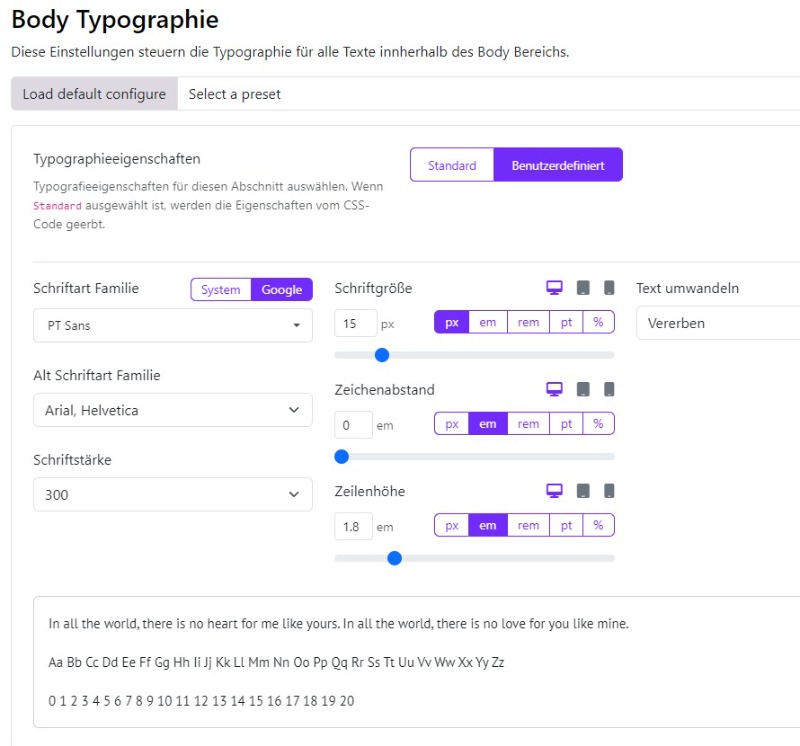Select tablet icon for Zeichenabstand
The image size is (800, 746).
click(x=583, y=389)
